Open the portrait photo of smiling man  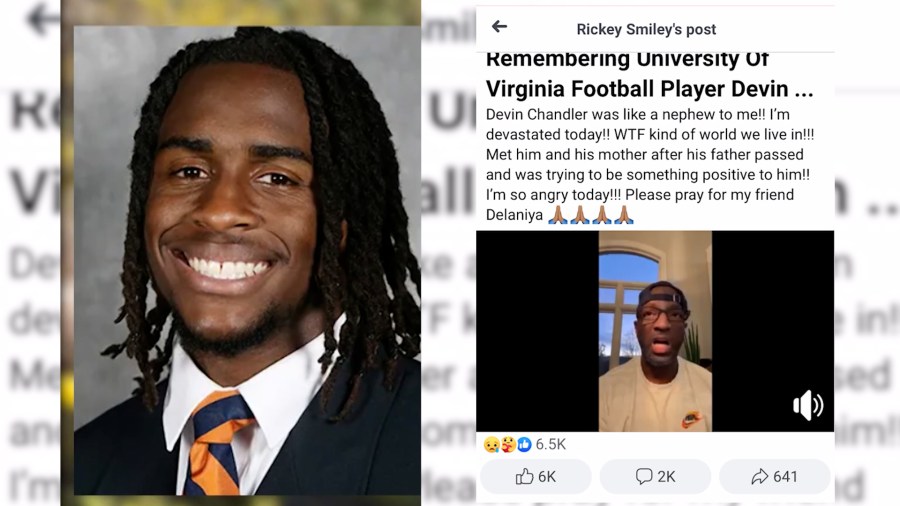247,260
